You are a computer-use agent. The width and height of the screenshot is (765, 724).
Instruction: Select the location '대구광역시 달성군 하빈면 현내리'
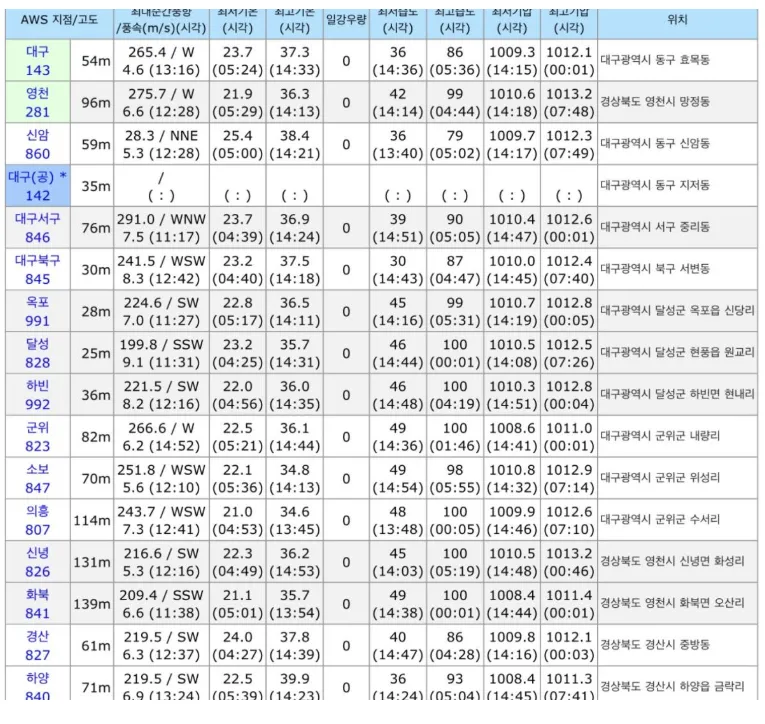coord(677,394)
